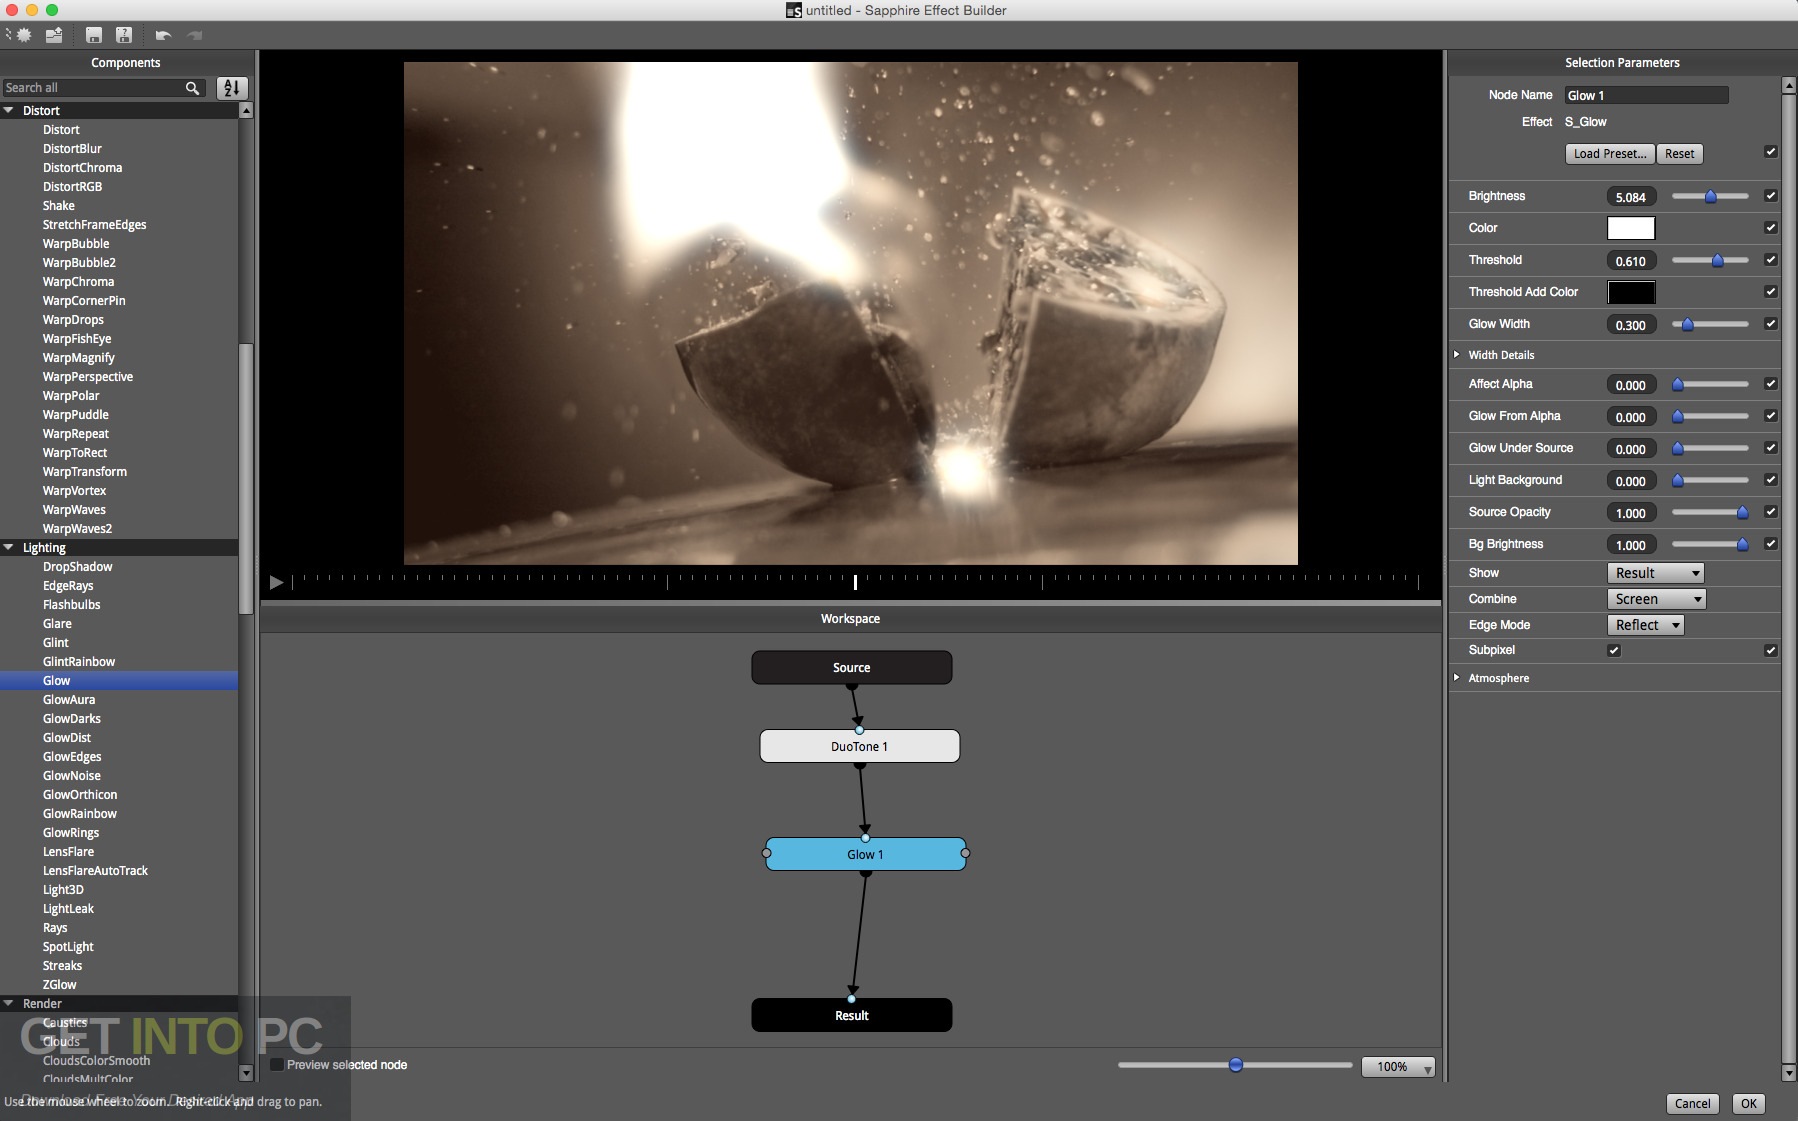Viewport: 1798px width, 1121px height.
Task: Select Shake component
Action: coord(59,206)
